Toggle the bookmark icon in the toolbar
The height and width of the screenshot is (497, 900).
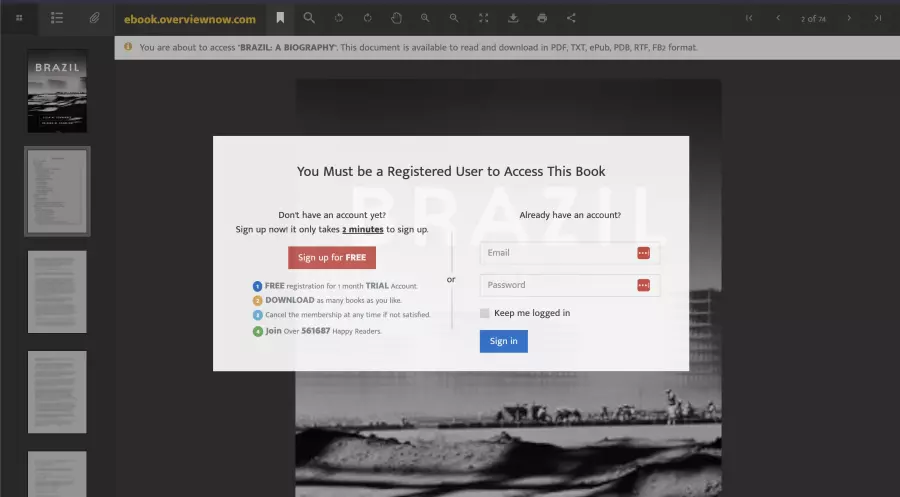tap(280, 18)
